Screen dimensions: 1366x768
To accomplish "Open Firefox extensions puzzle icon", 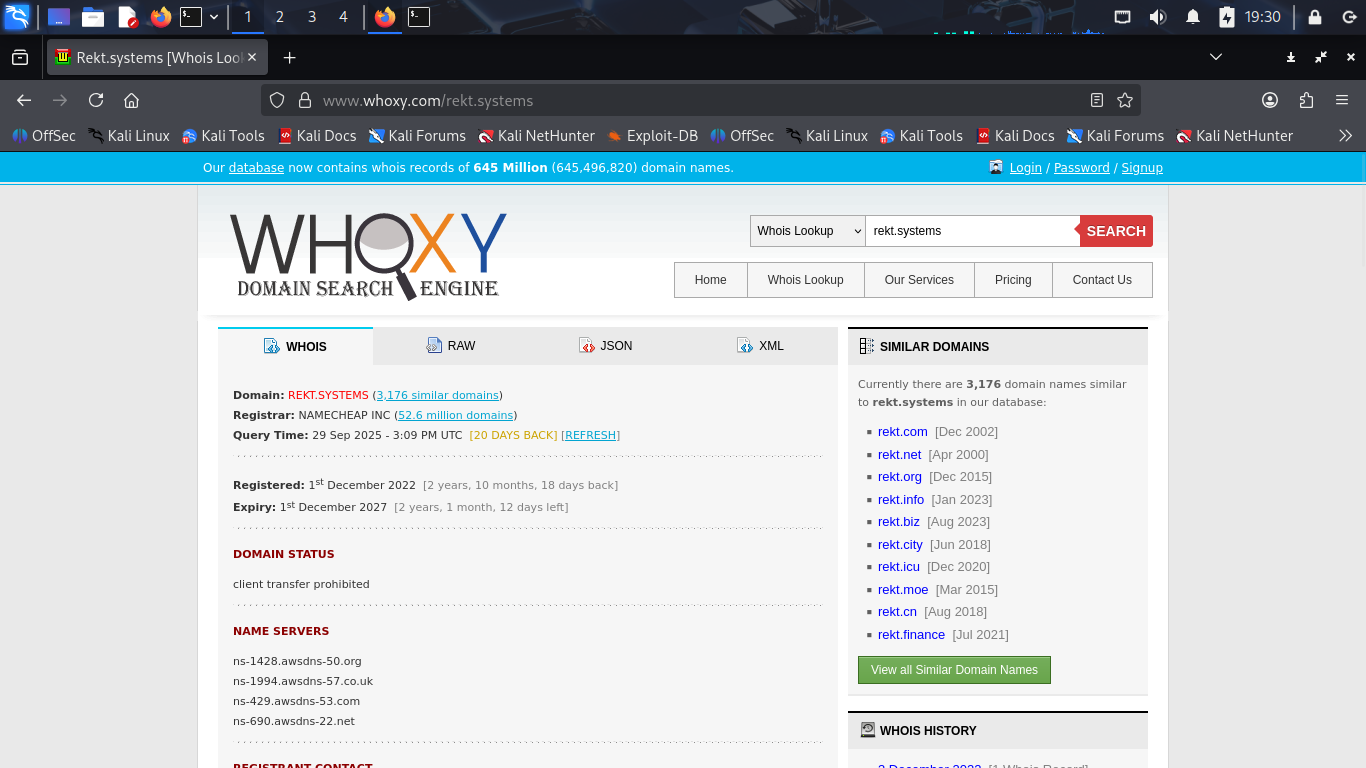I will tap(1306, 100).
